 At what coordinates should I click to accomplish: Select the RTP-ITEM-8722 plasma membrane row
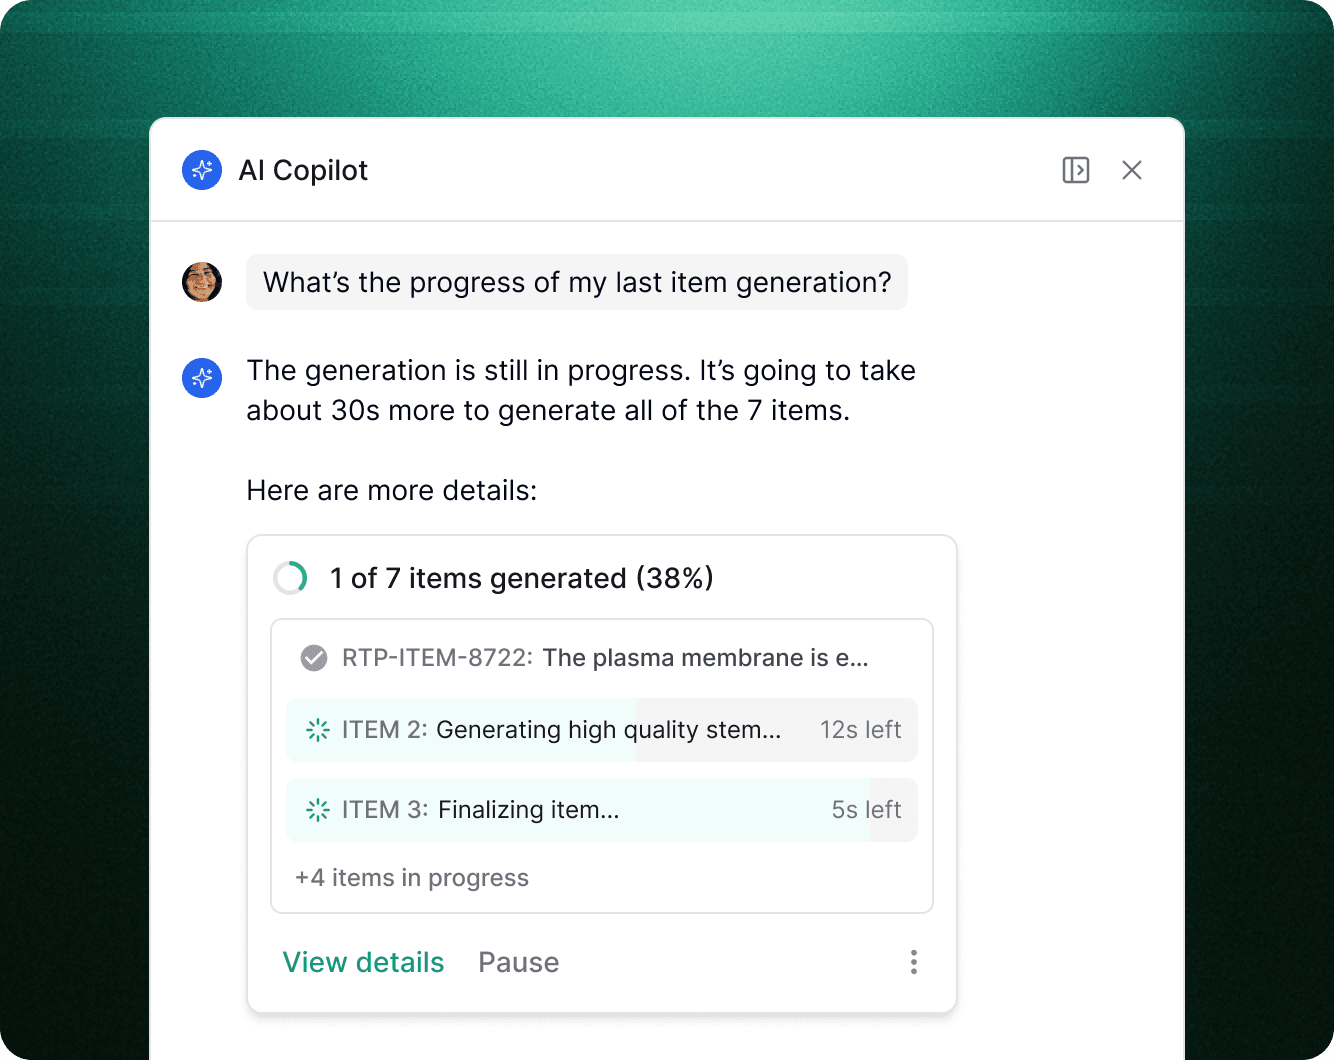[602, 658]
